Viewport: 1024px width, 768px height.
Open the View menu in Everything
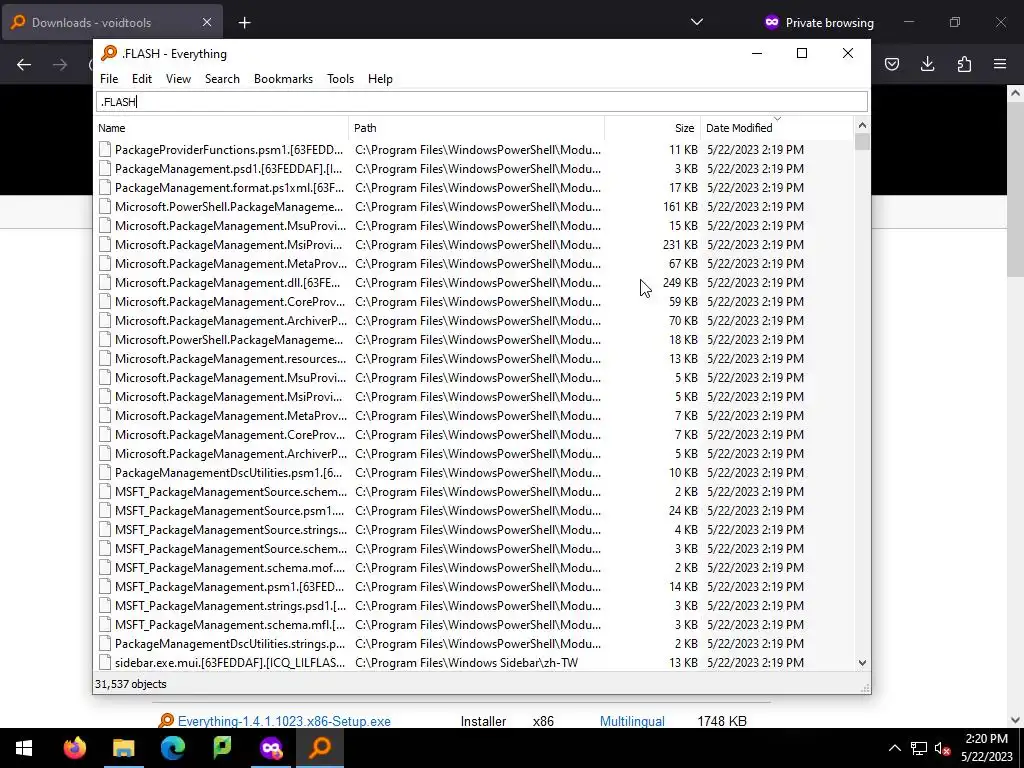pos(178,79)
